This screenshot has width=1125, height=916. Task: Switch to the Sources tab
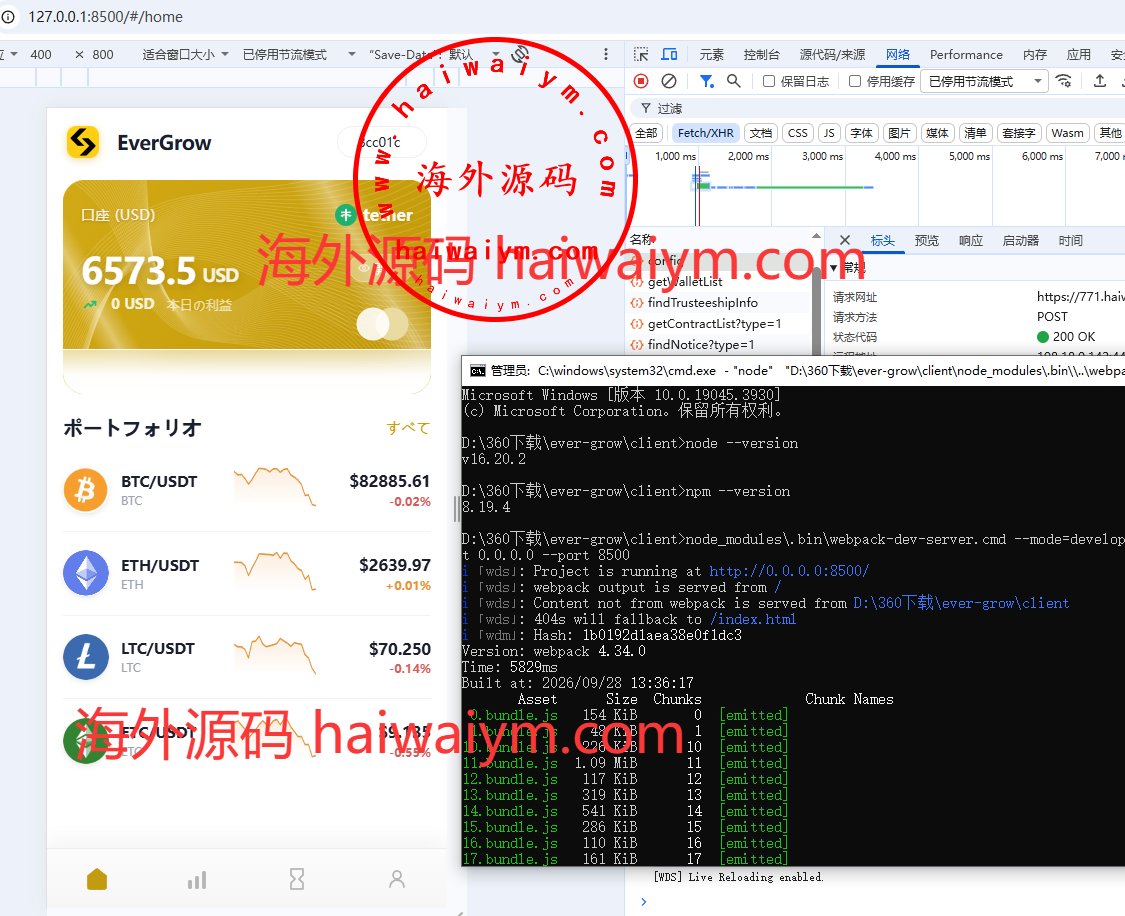click(832, 55)
